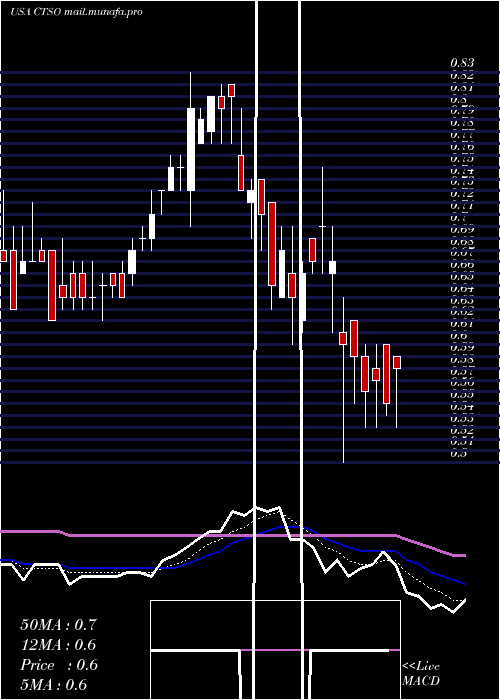This screenshot has width=500, height=700.
Task: Click the 0.54 price axis label
Action: (462, 407)
